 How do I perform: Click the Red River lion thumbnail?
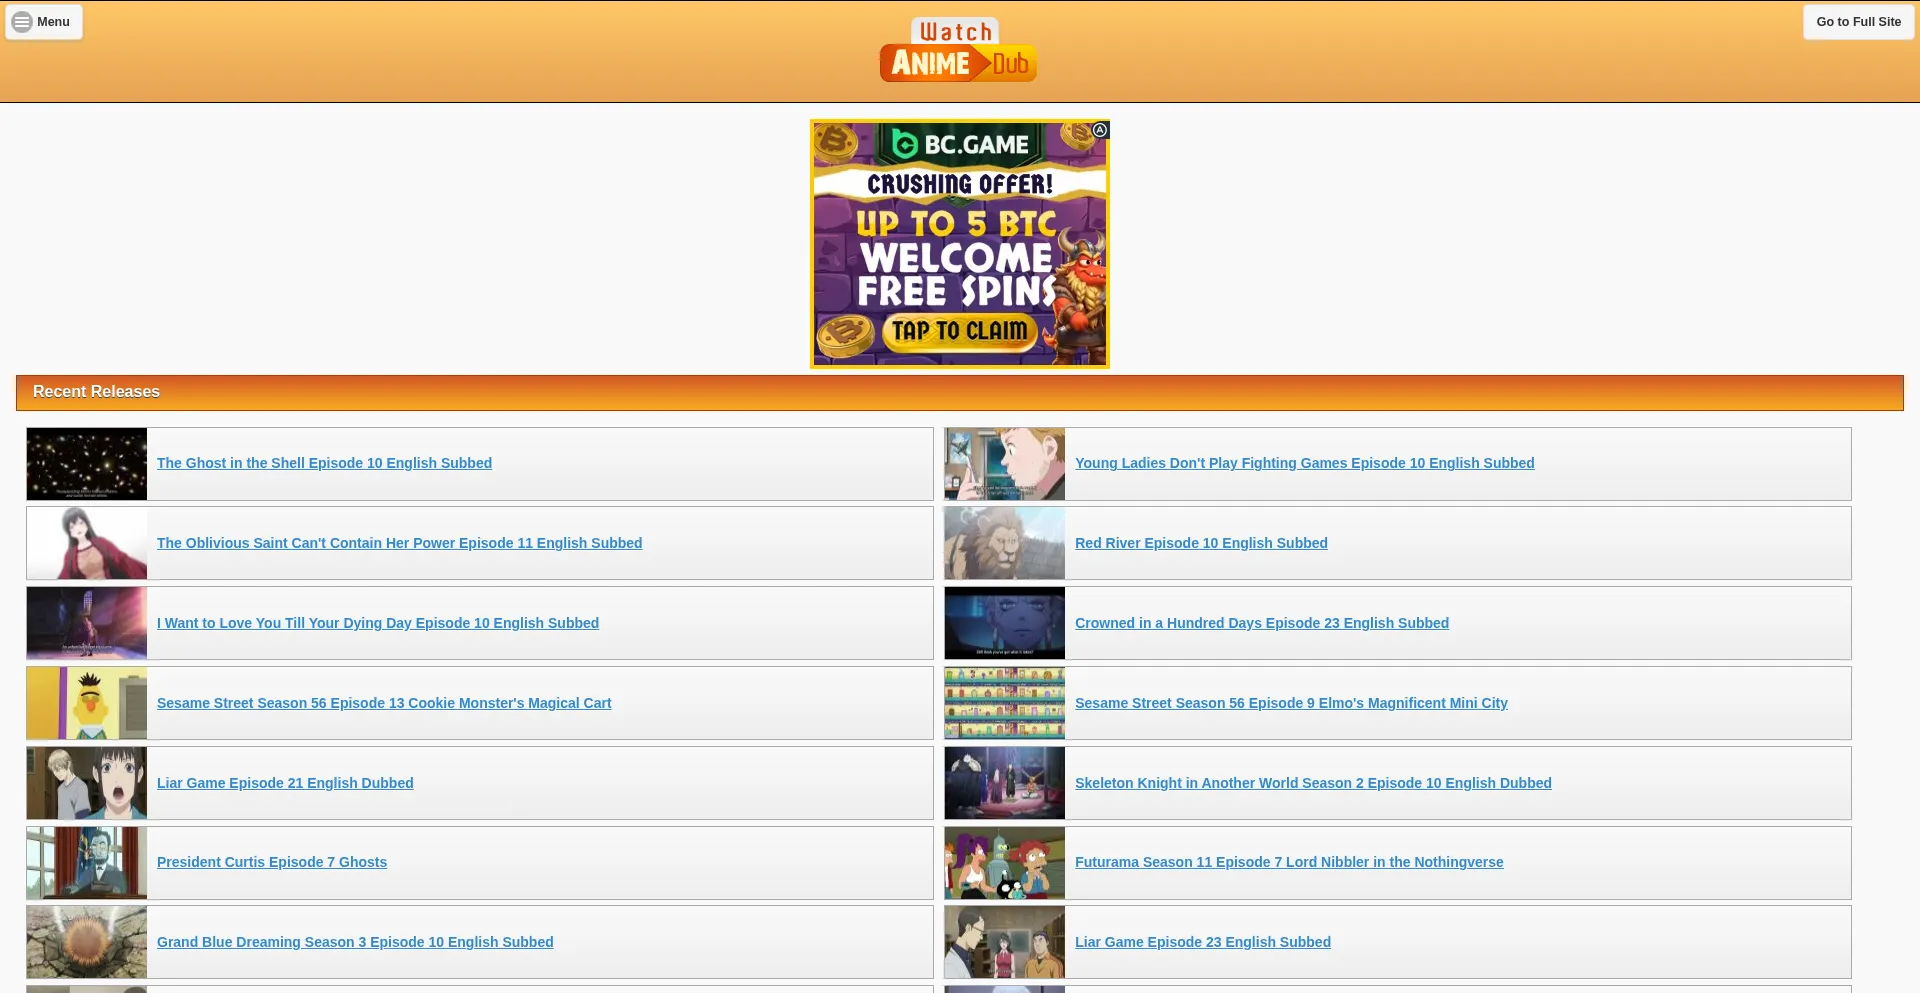pyautogui.click(x=1005, y=543)
